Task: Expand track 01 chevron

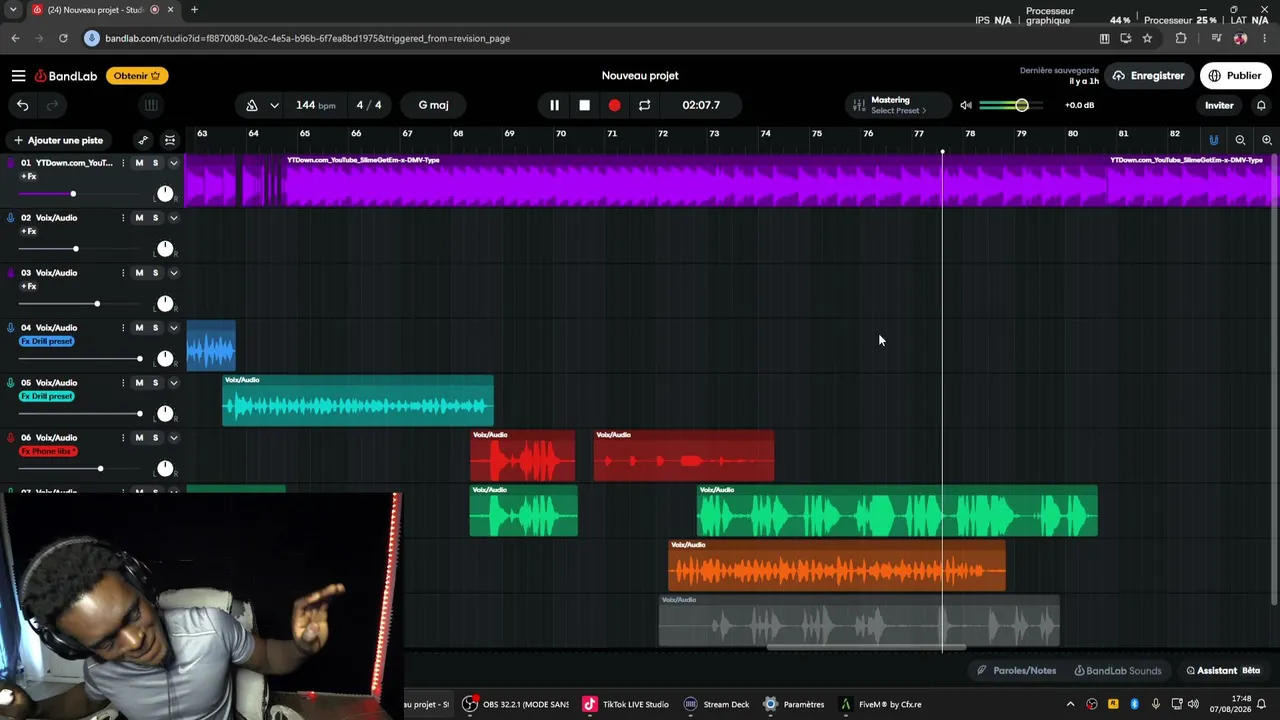Action: 173,163
